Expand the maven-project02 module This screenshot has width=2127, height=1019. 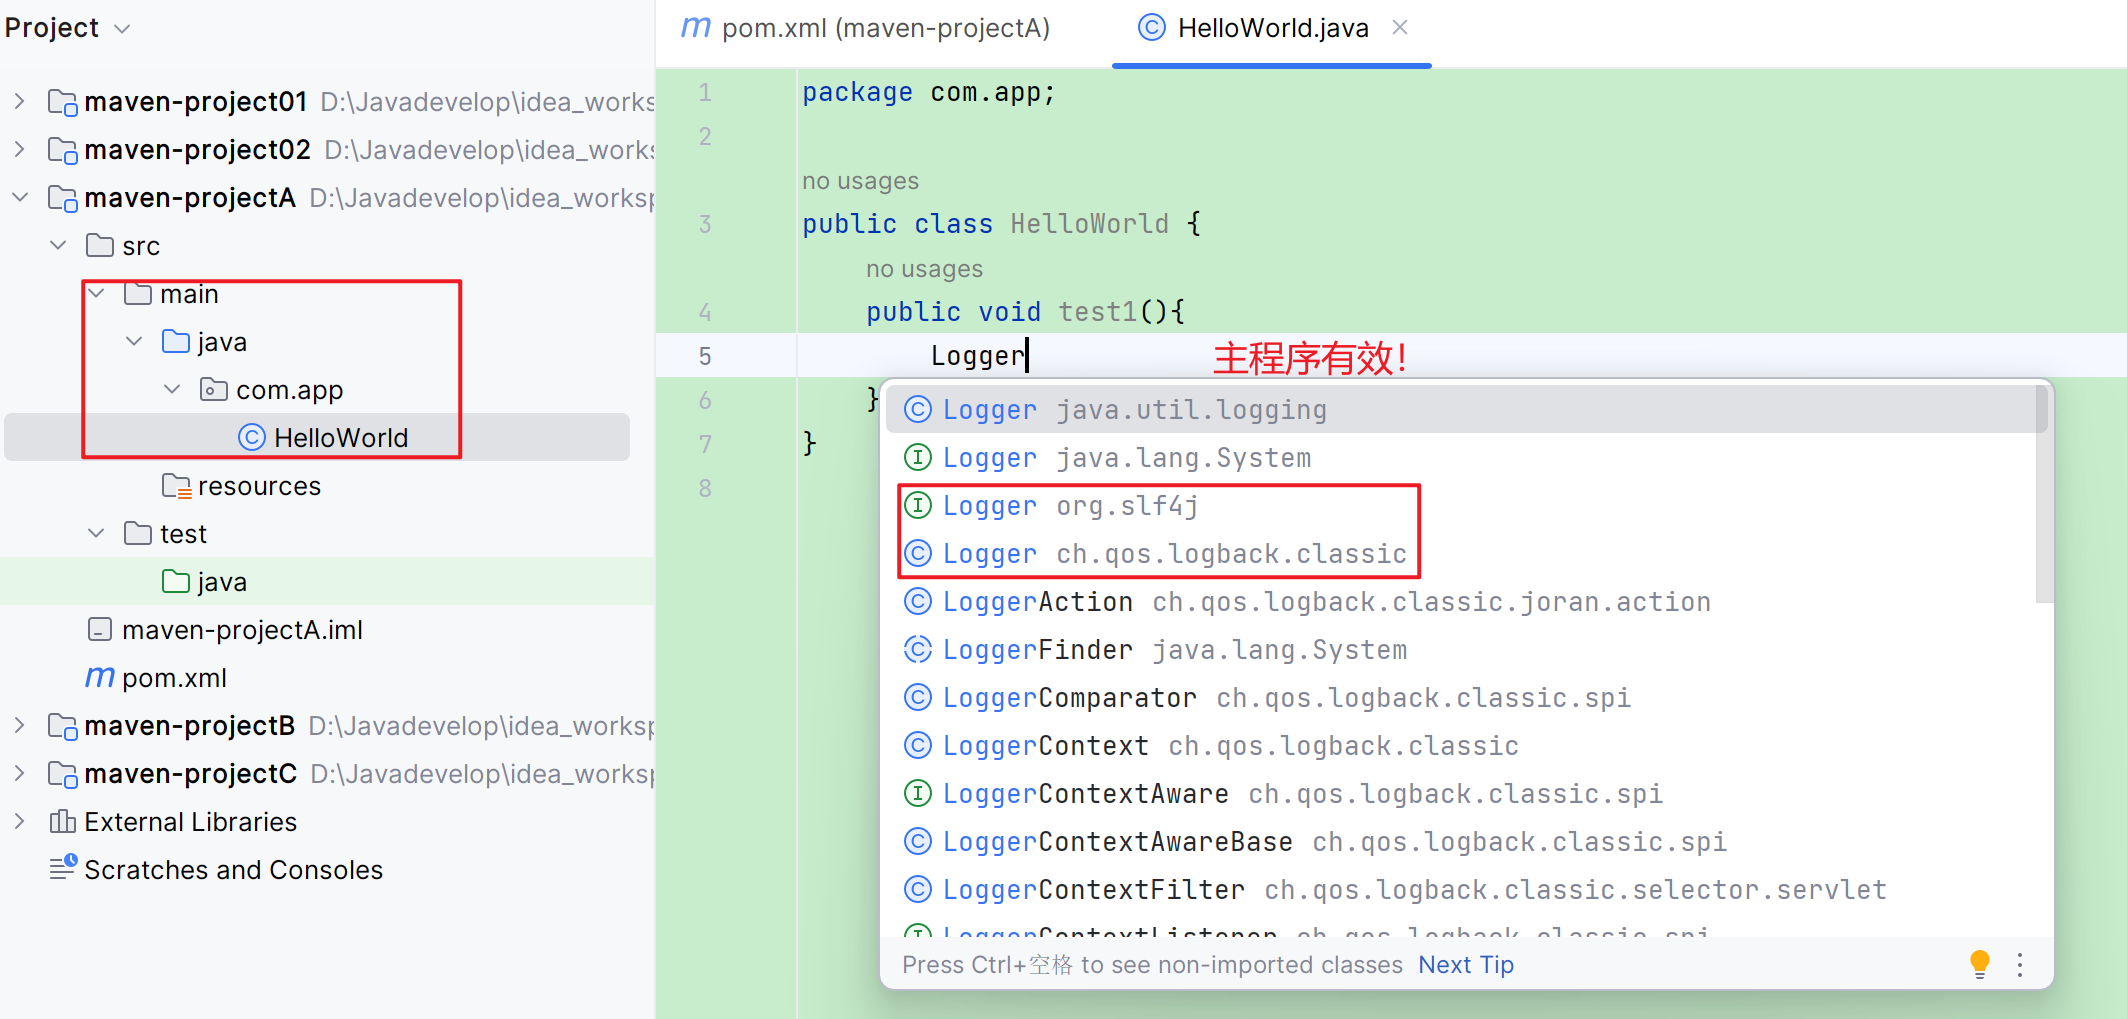coord(19,149)
